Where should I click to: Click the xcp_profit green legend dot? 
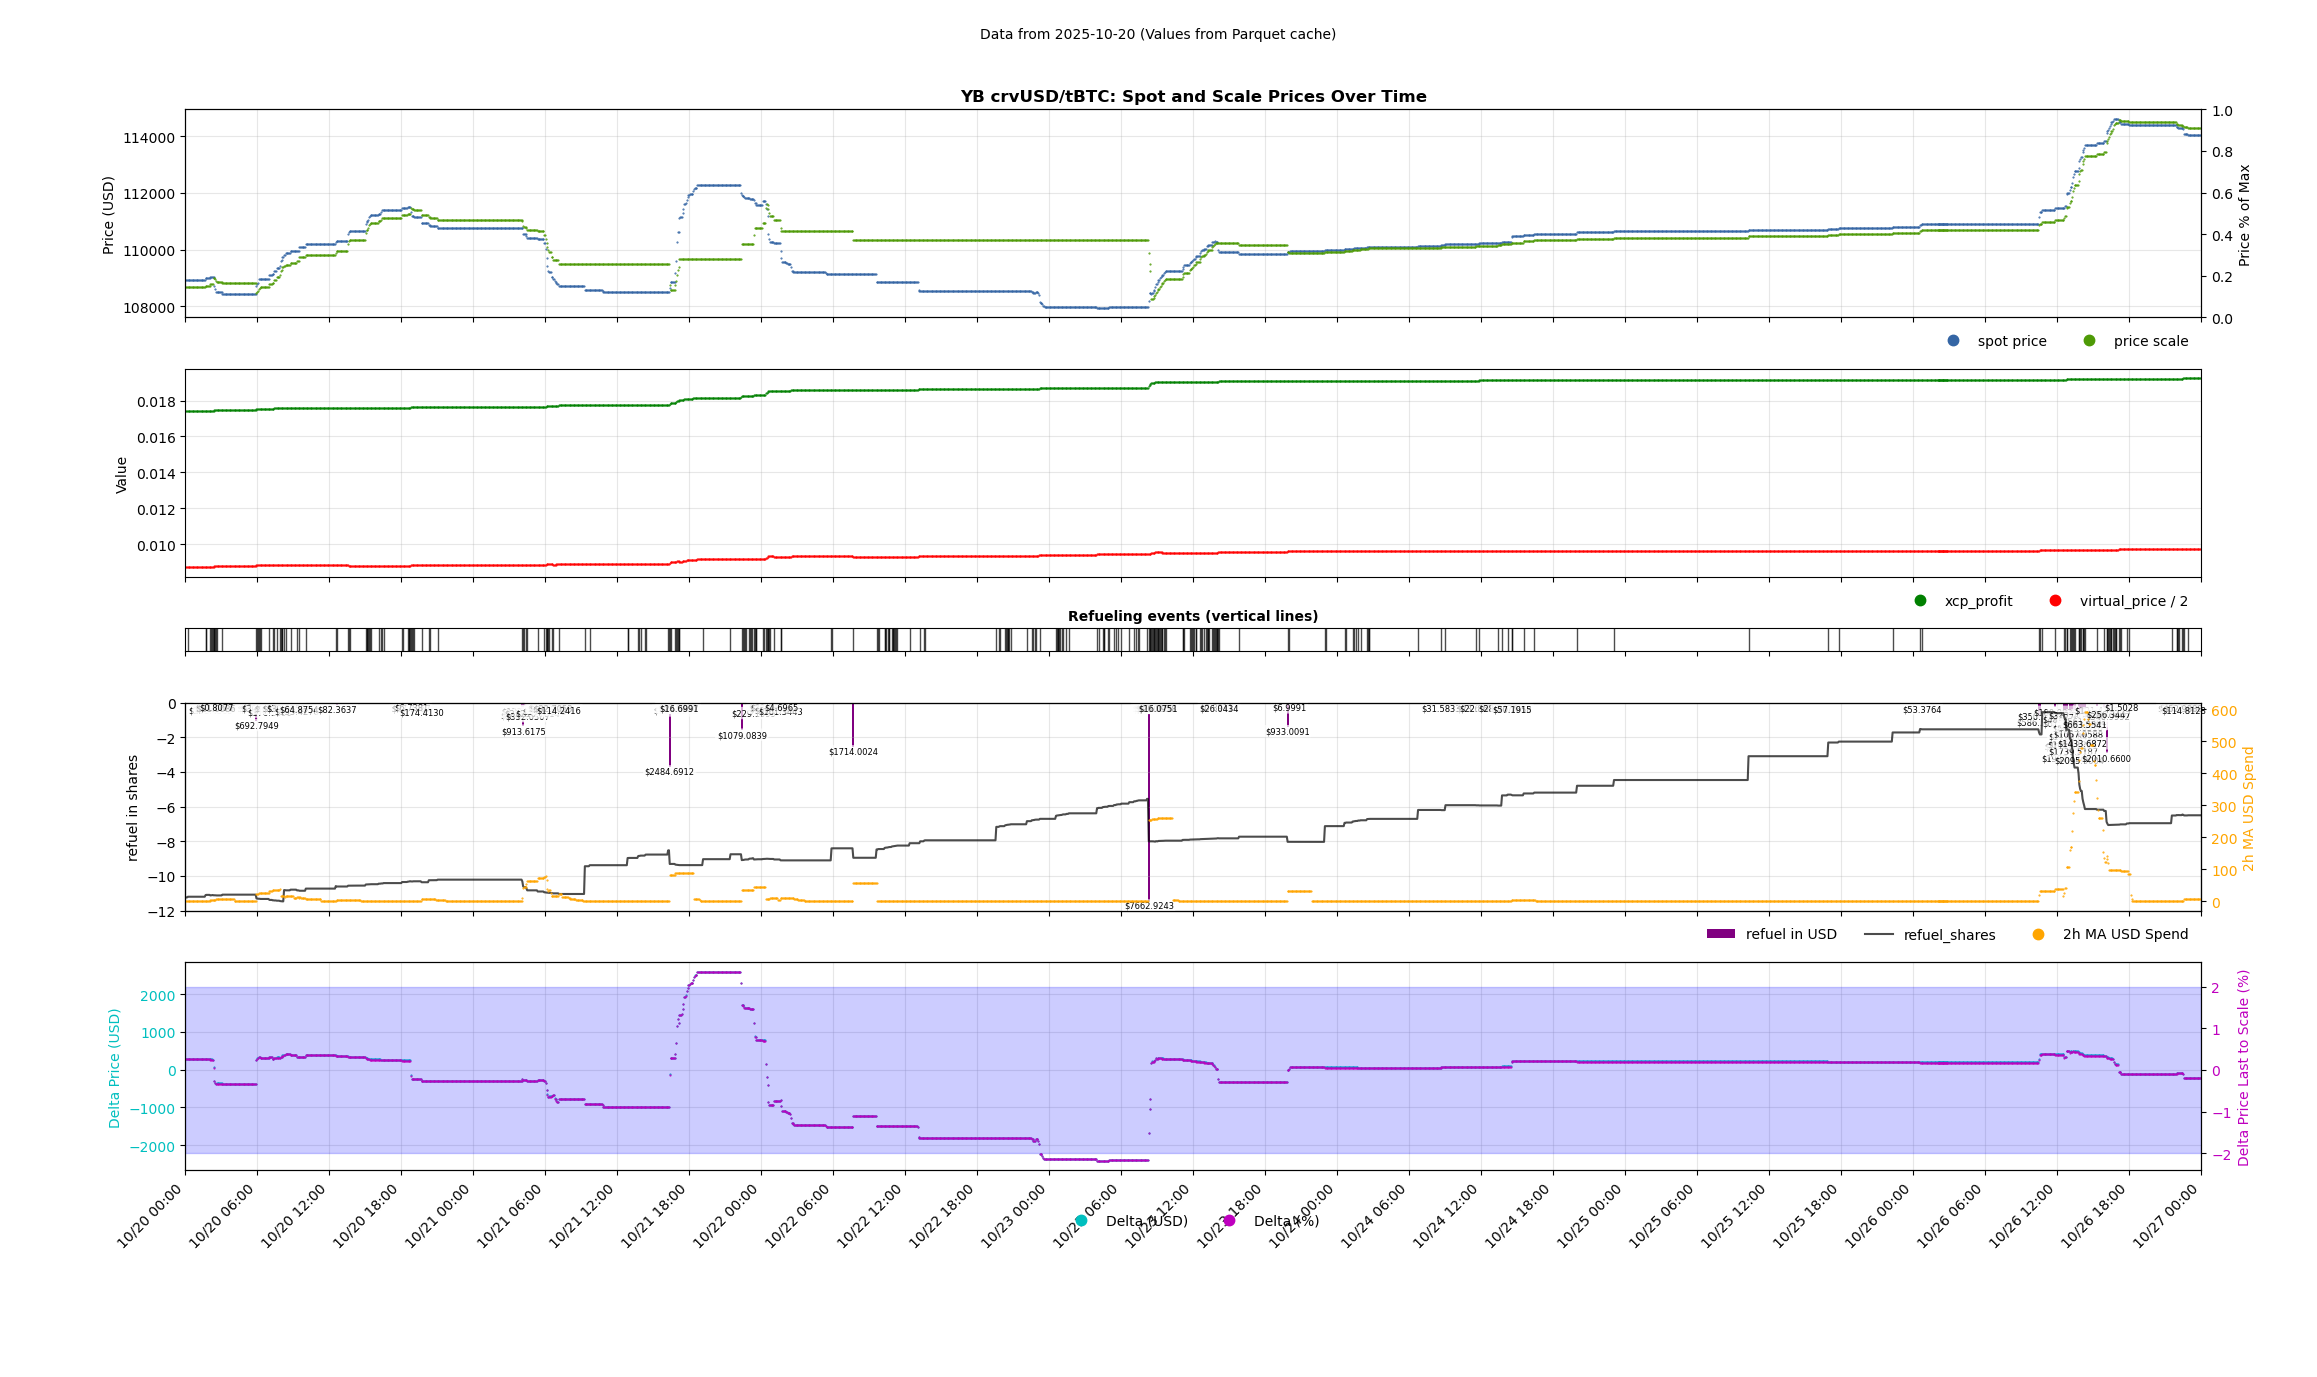coord(1920,601)
